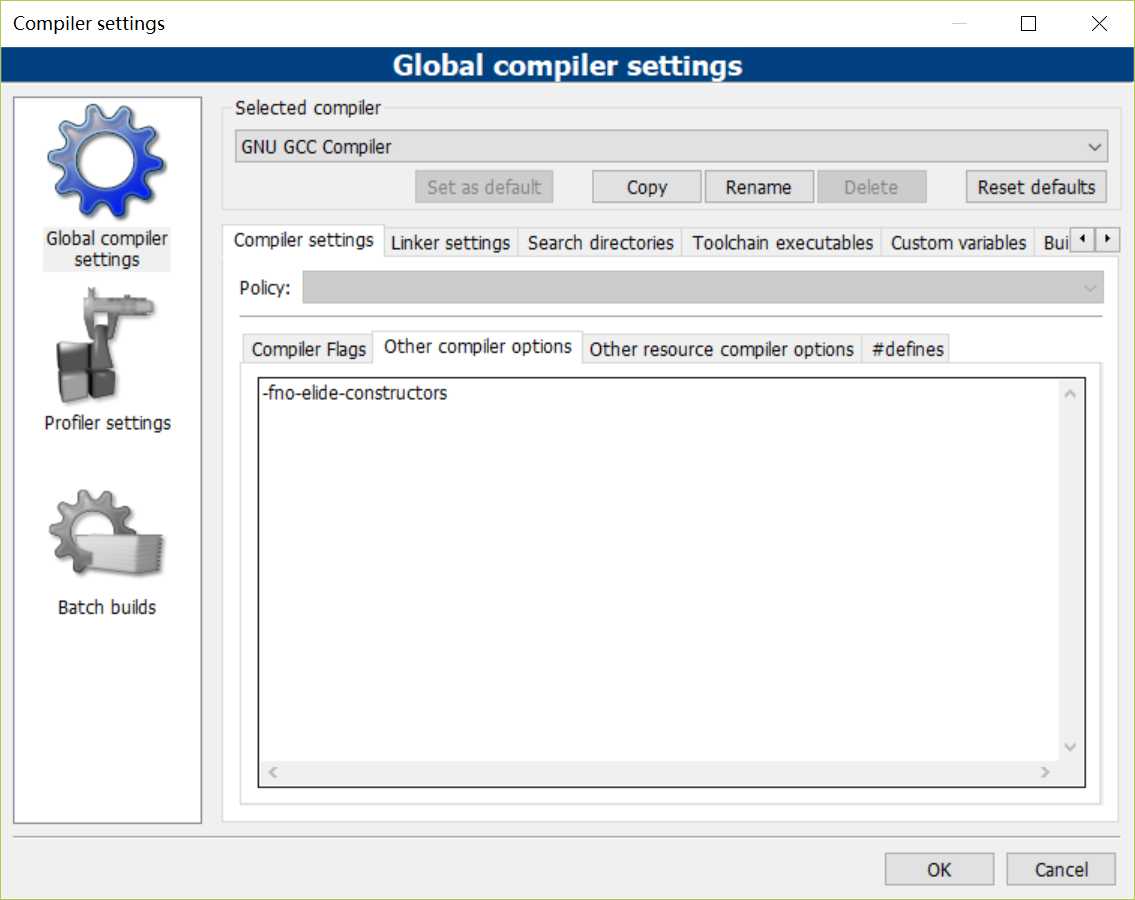
Task: Select the partially visible Bui tab
Action: click(x=1054, y=243)
